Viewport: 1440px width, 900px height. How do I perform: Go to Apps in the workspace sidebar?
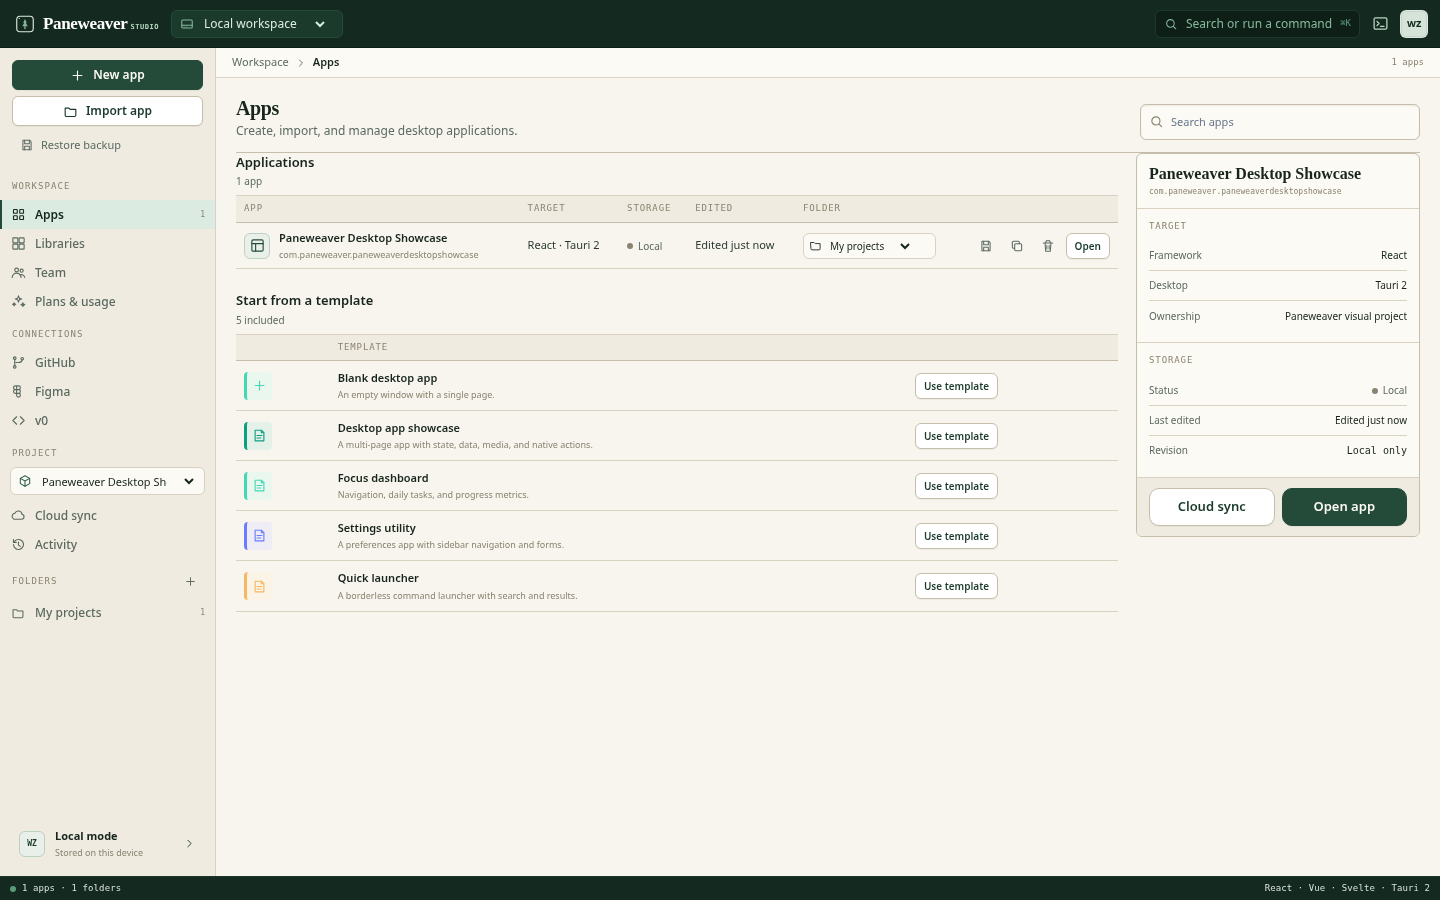pos(107,214)
